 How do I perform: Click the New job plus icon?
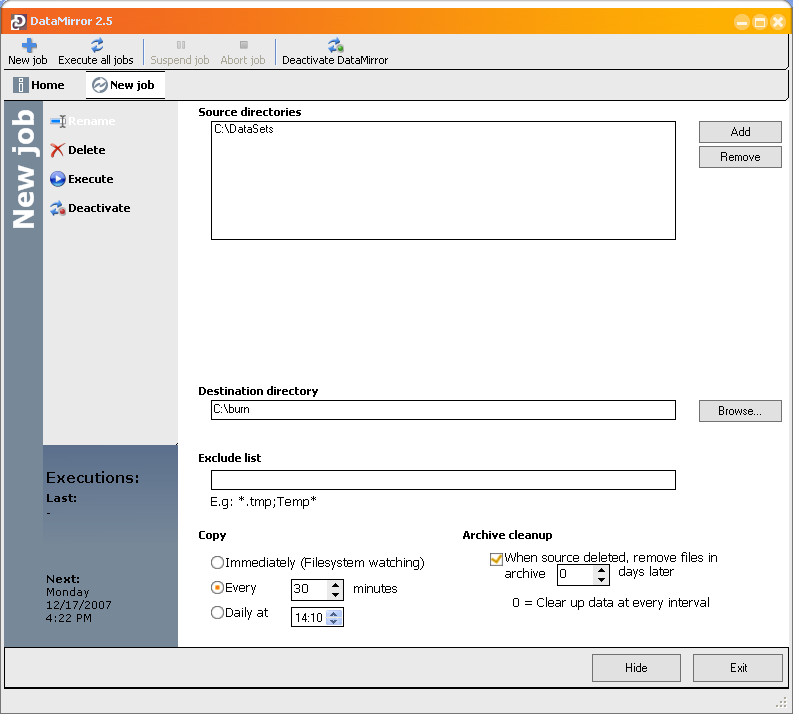click(29, 46)
